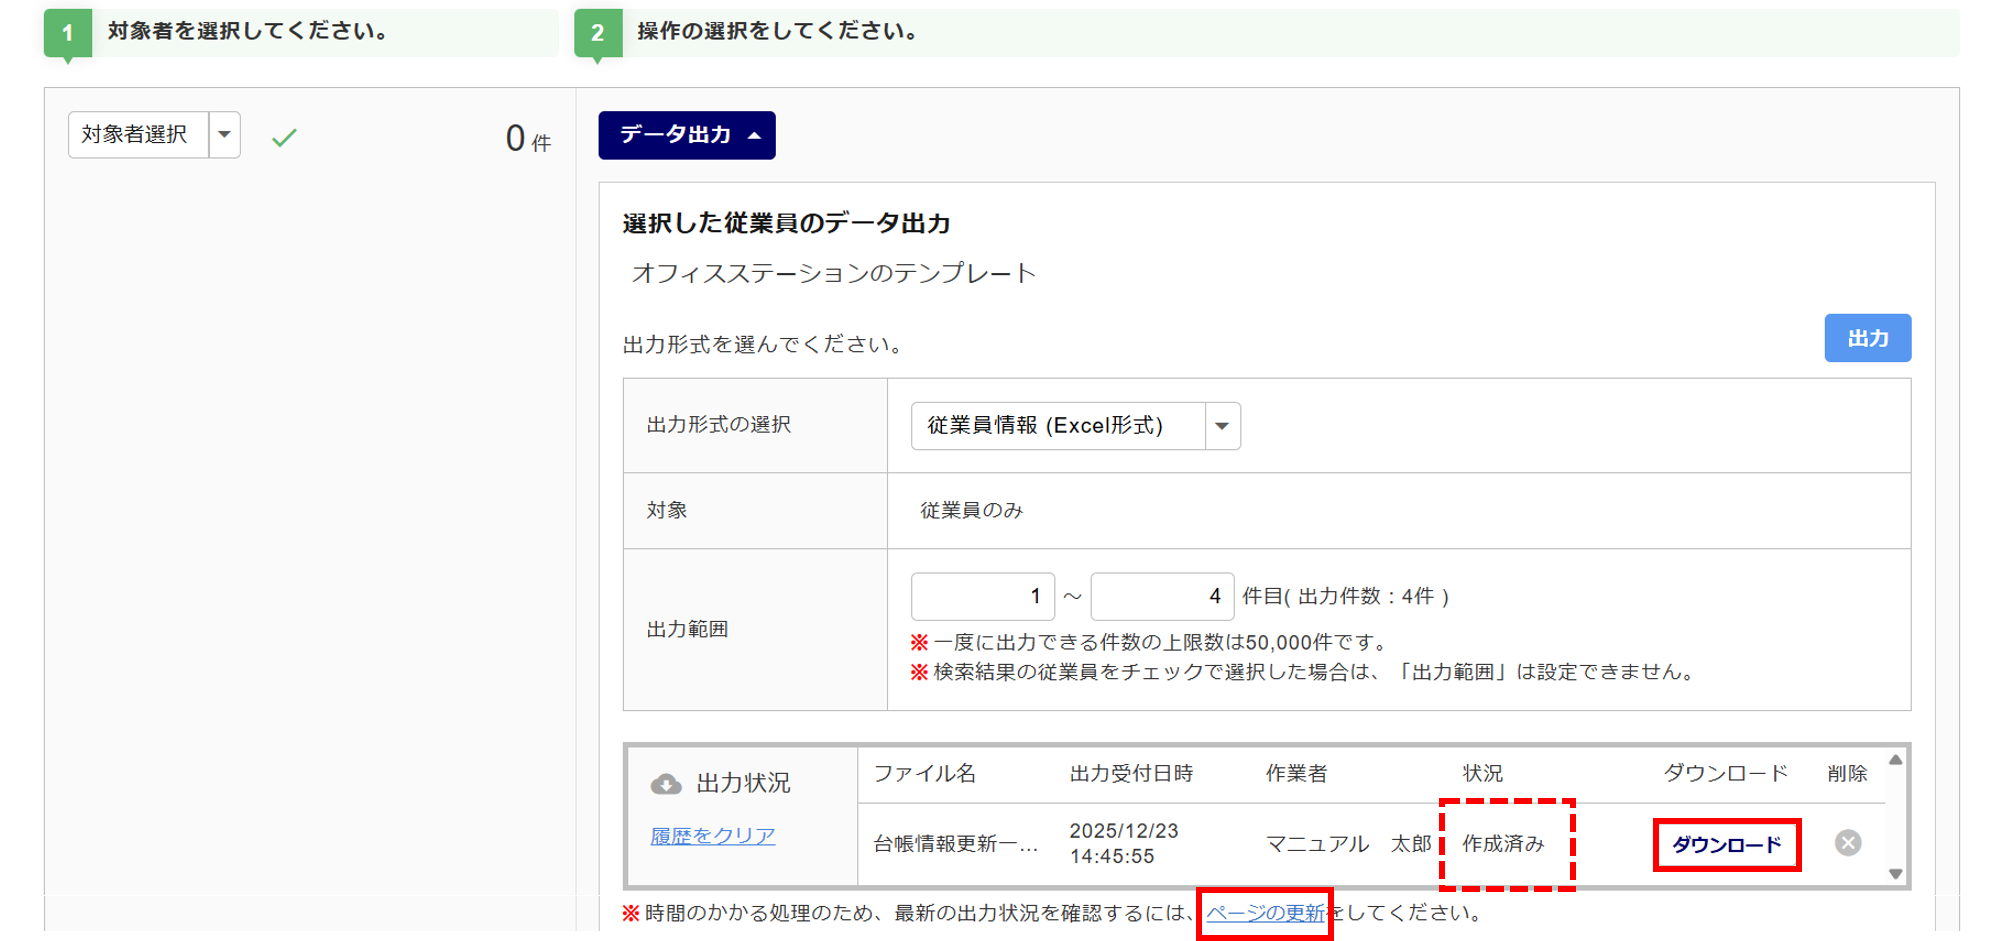Click the 作成済み status text

coord(1503,844)
